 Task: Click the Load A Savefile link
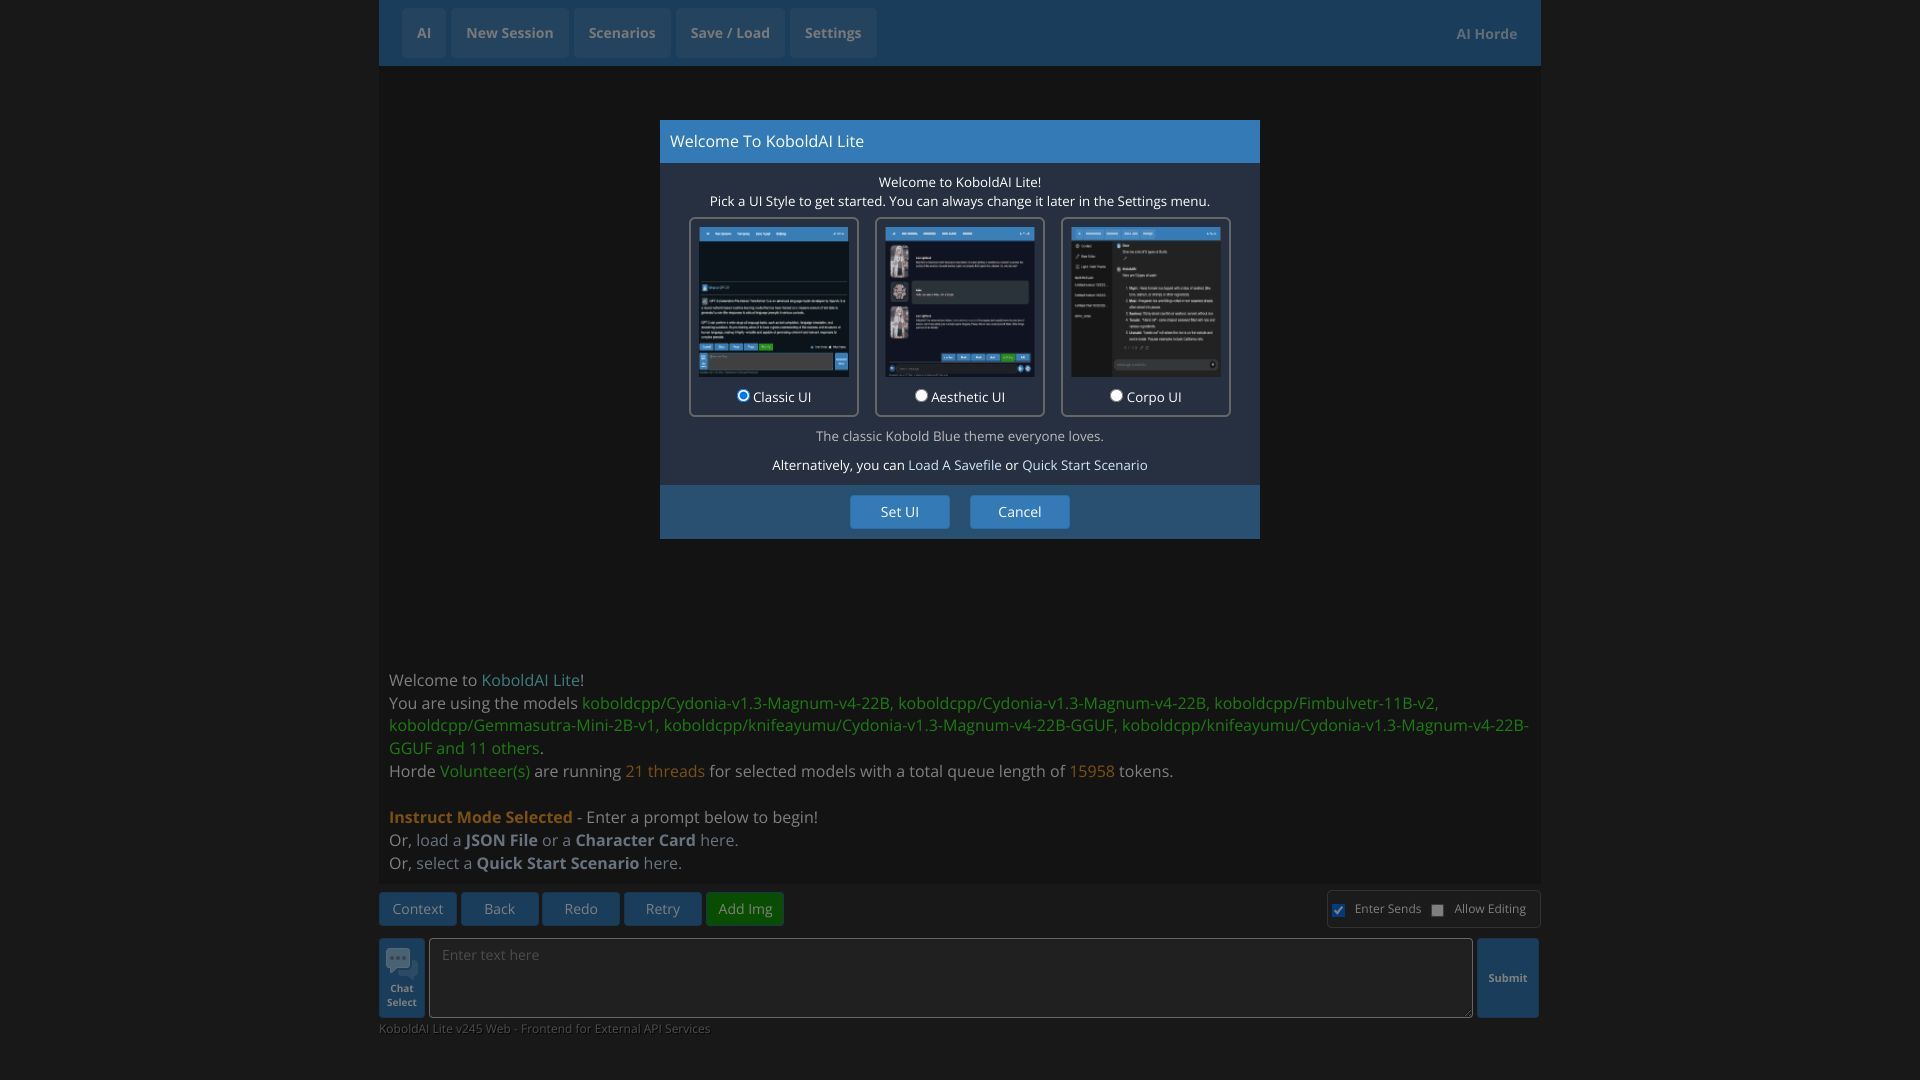tap(954, 466)
